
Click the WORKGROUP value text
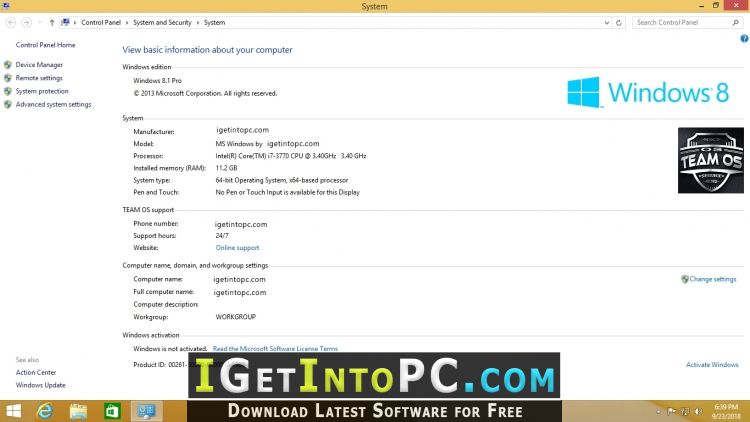pyautogui.click(x=235, y=317)
